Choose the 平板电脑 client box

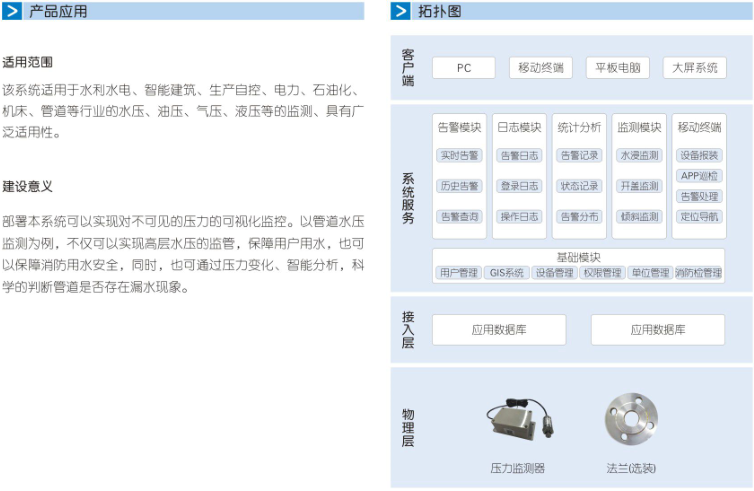617,68
